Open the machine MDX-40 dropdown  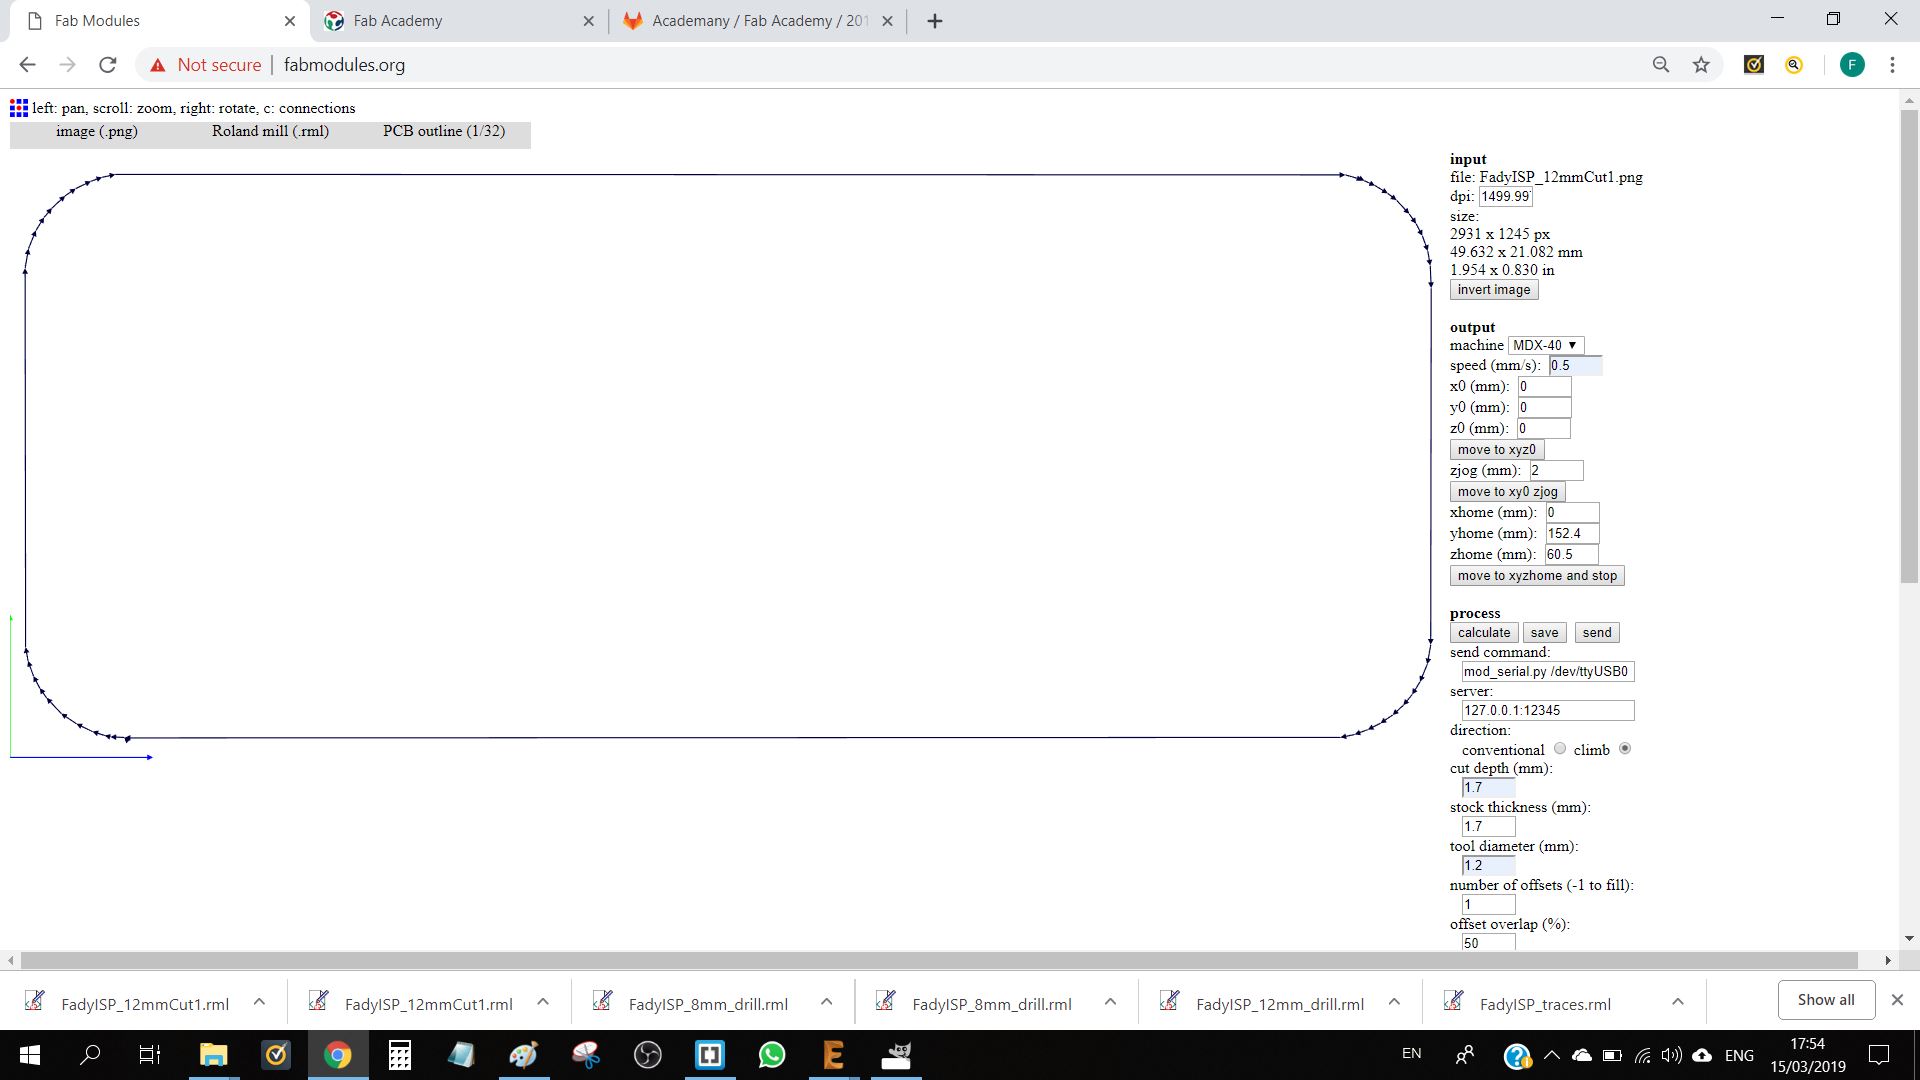point(1545,345)
